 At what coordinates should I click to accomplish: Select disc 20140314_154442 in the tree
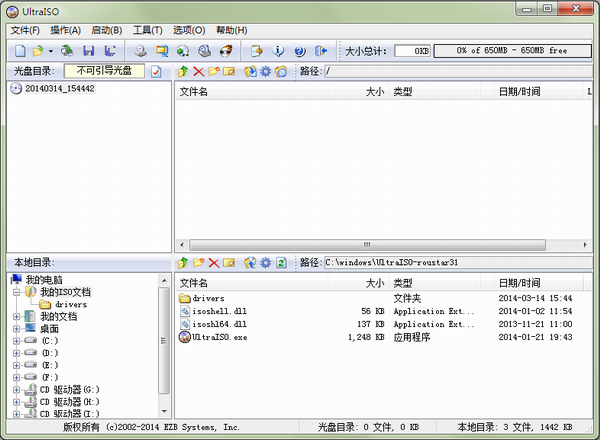60,89
